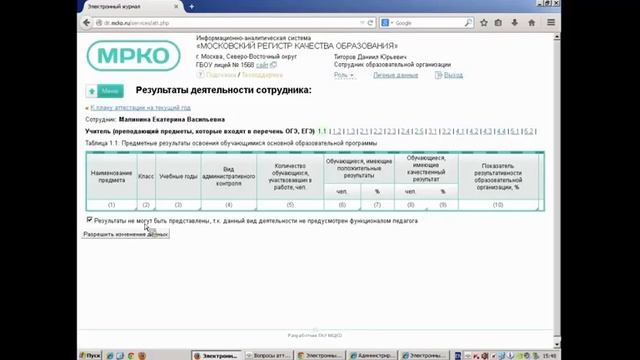
Task: Switch to 'Вопросы атт...' taskbar window
Action: coord(269,356)
